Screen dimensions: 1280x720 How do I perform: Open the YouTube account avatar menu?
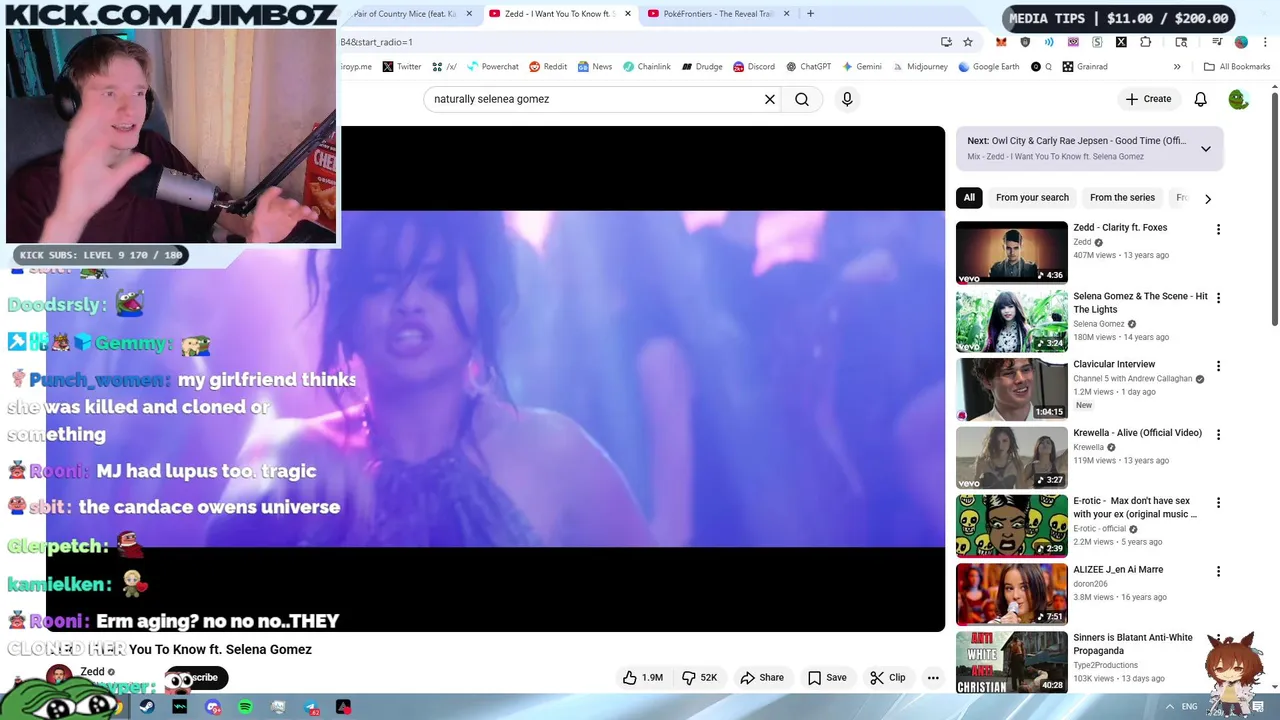coord(1238,99)
